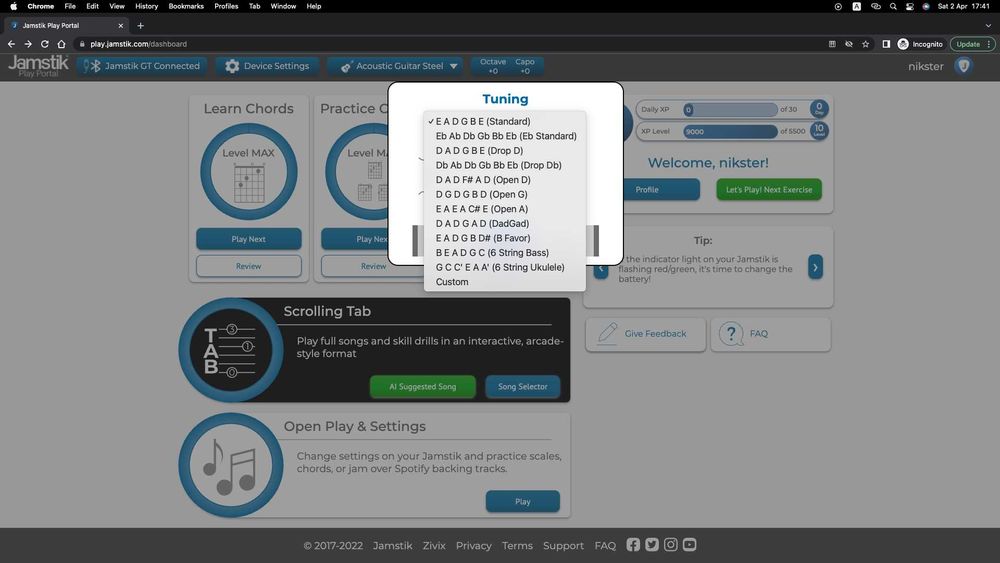Open macOS Spotlight search icon
The image size is (1000, 563).
893,6
